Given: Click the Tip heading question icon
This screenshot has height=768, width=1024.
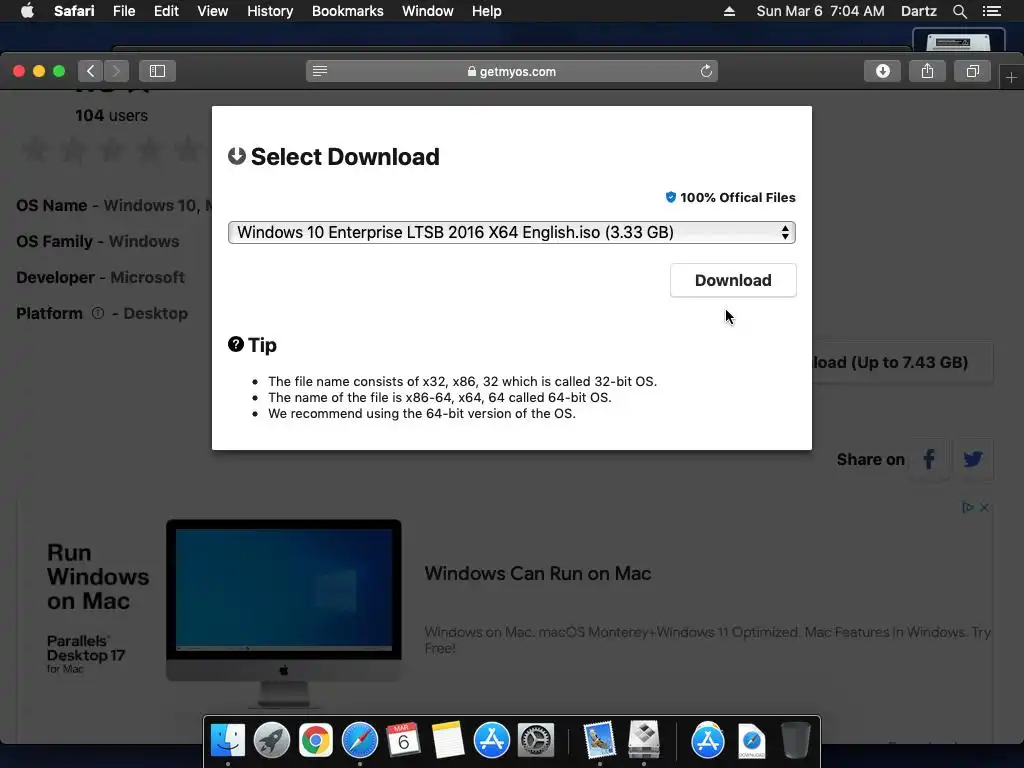Looking at the screenshot, I should coord(236,344).
